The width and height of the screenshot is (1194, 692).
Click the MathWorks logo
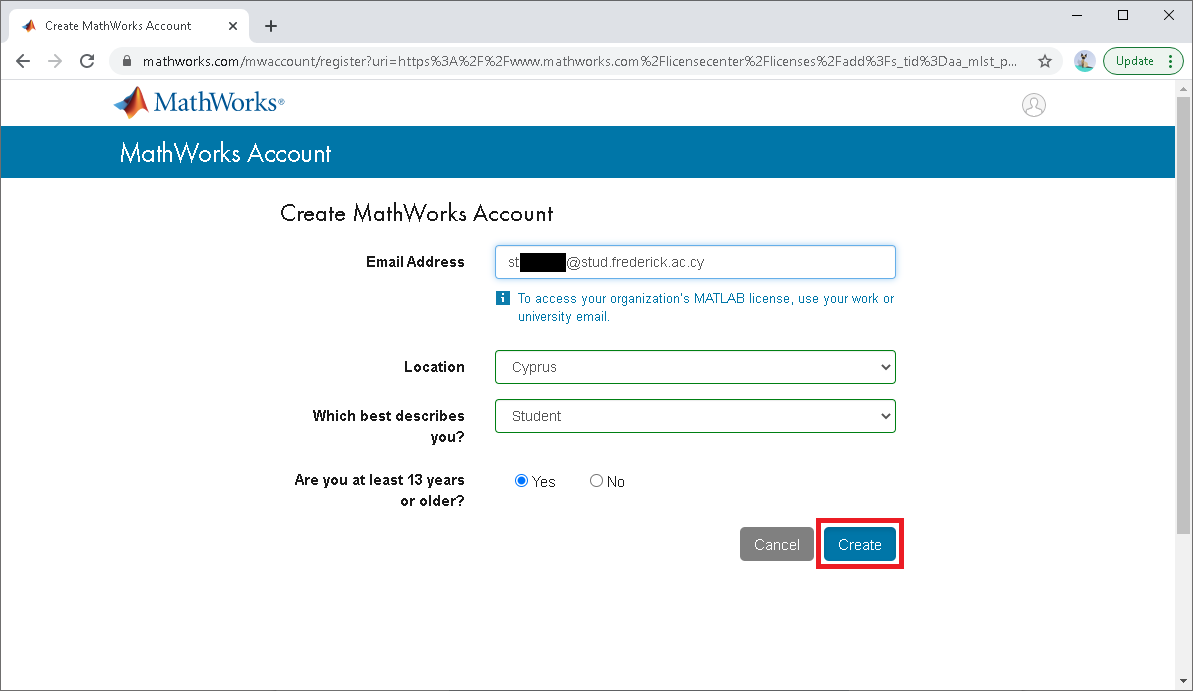199,102
